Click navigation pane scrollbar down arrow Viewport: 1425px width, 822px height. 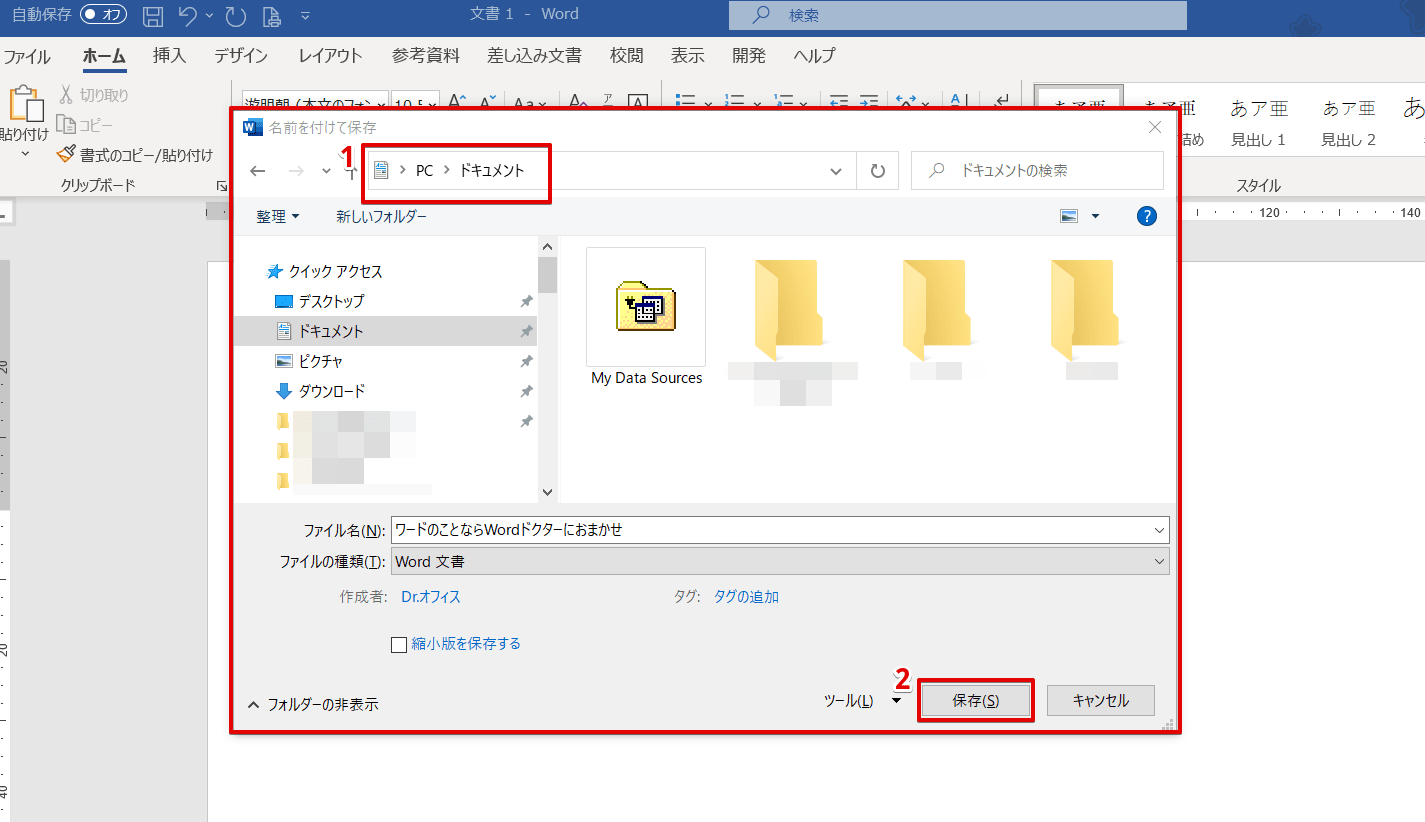[547, 492]
